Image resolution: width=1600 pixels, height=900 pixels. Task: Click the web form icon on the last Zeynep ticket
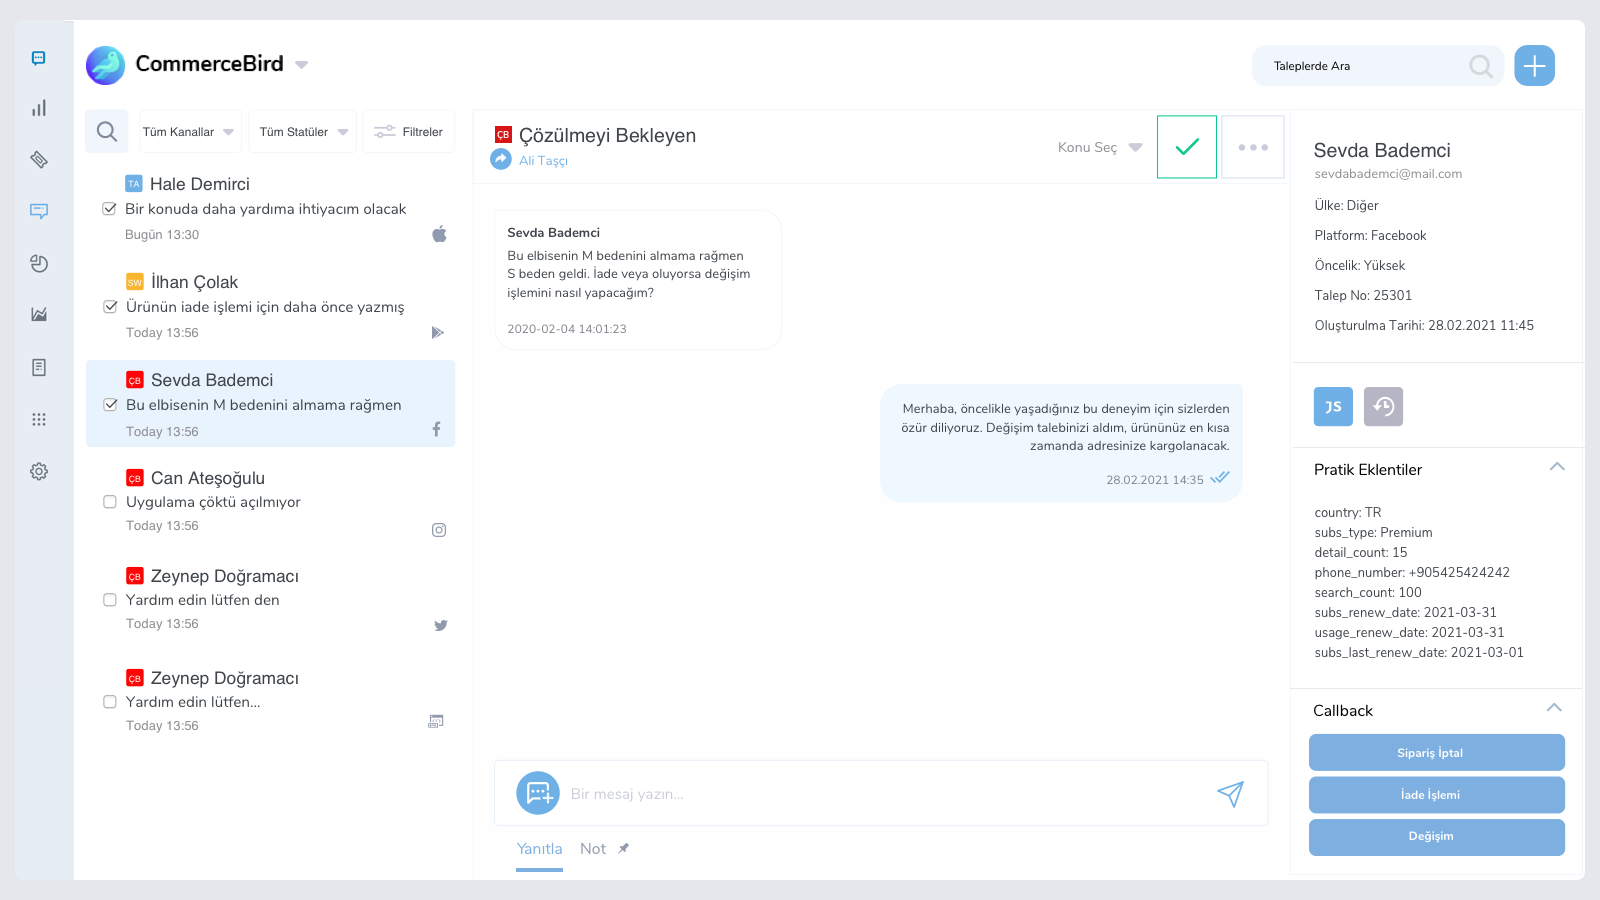point(436,721)
